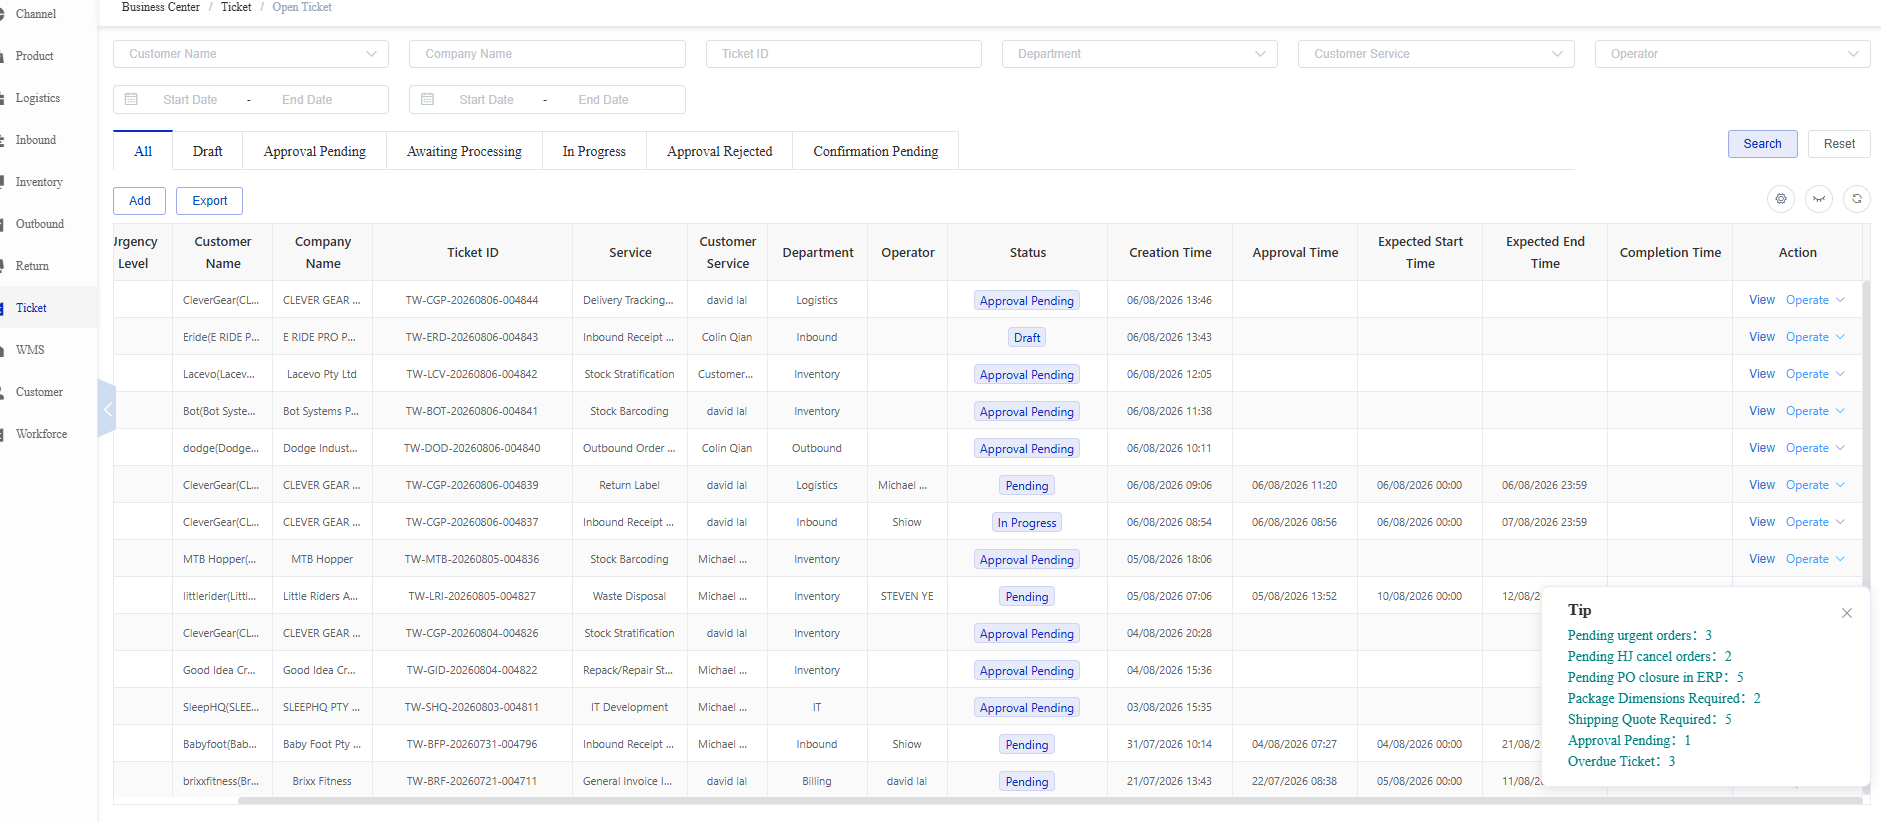The height and width of the screenshot is (822, 1881).
Task: Expand the Operator dropdown filter
Action: pos(1732,54)
